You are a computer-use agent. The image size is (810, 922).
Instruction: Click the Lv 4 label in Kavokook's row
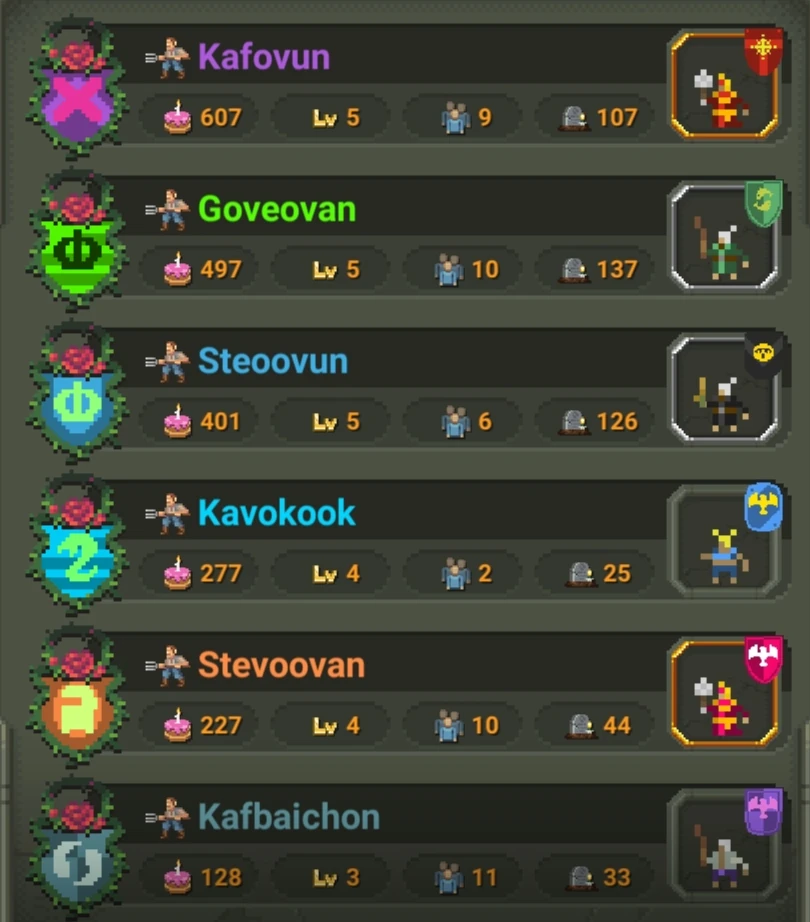pos(336,573)
